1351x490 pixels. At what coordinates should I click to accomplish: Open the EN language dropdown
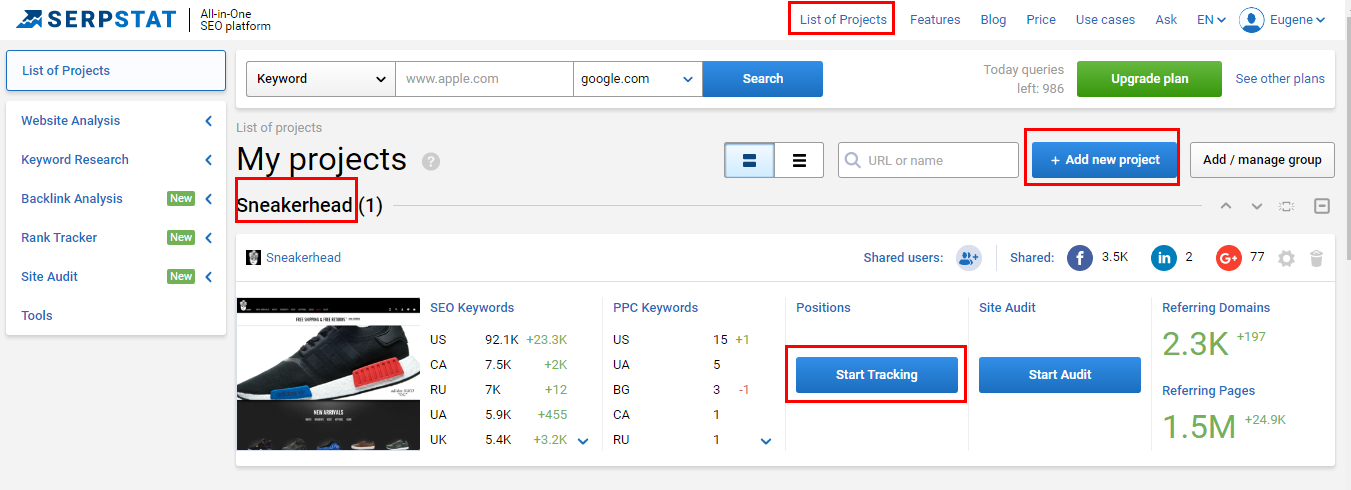pyautogui.click(x=1211, y=20)
